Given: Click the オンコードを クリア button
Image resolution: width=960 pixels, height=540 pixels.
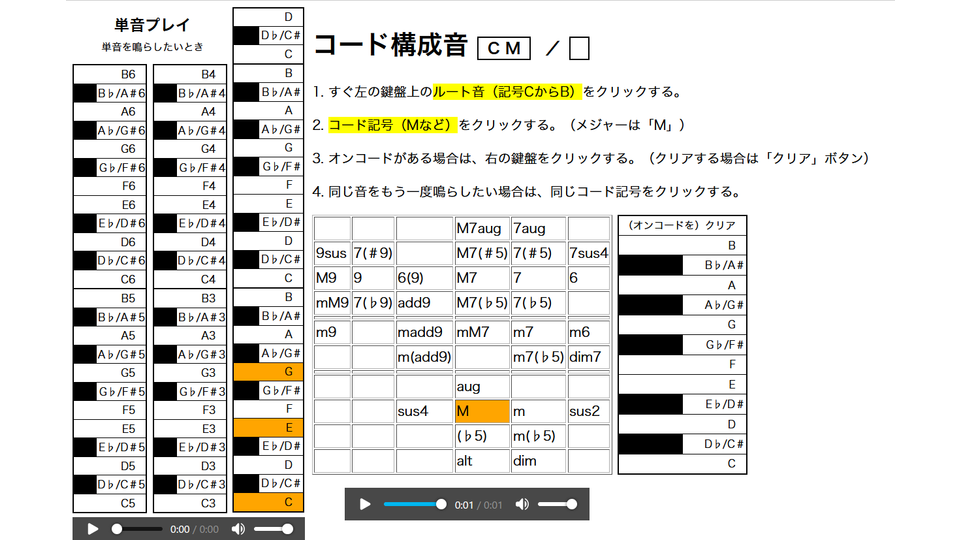Looking at the screenshot, I should click(682, 225).
